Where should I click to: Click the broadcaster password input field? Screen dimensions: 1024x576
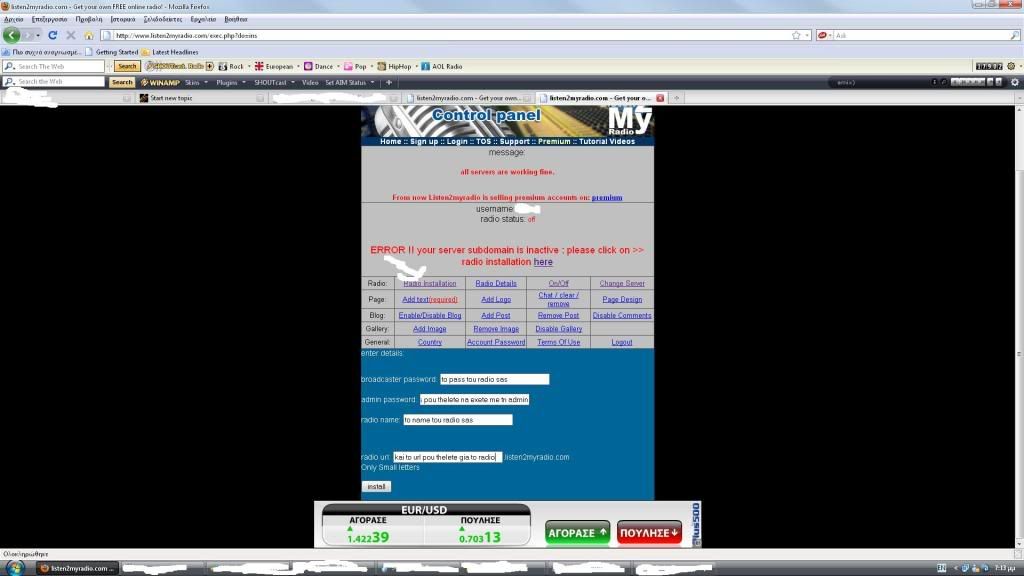(494, 380)
